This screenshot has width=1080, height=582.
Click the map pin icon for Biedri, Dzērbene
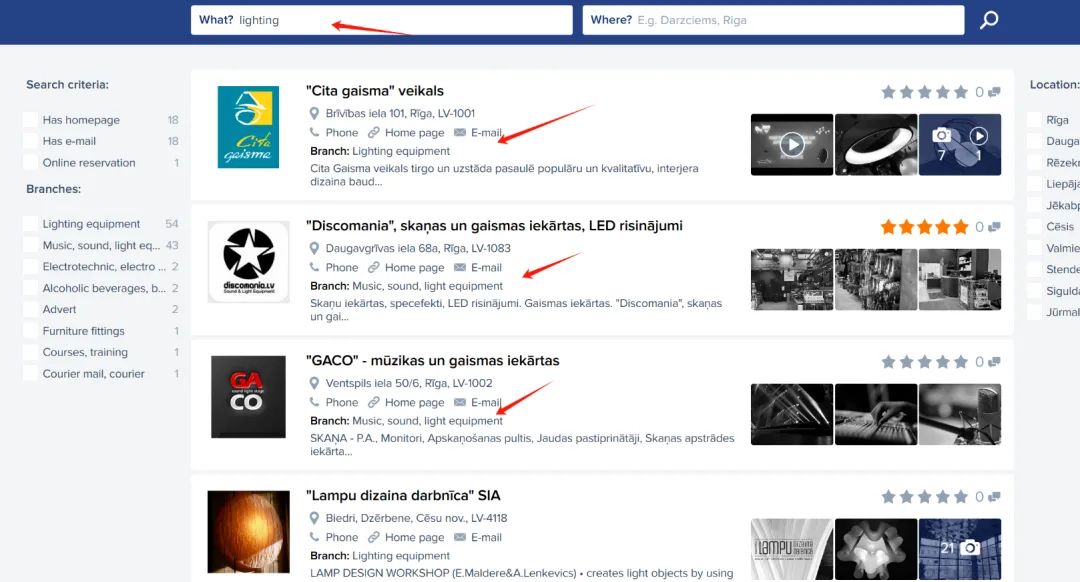click(x=314, y=518)
